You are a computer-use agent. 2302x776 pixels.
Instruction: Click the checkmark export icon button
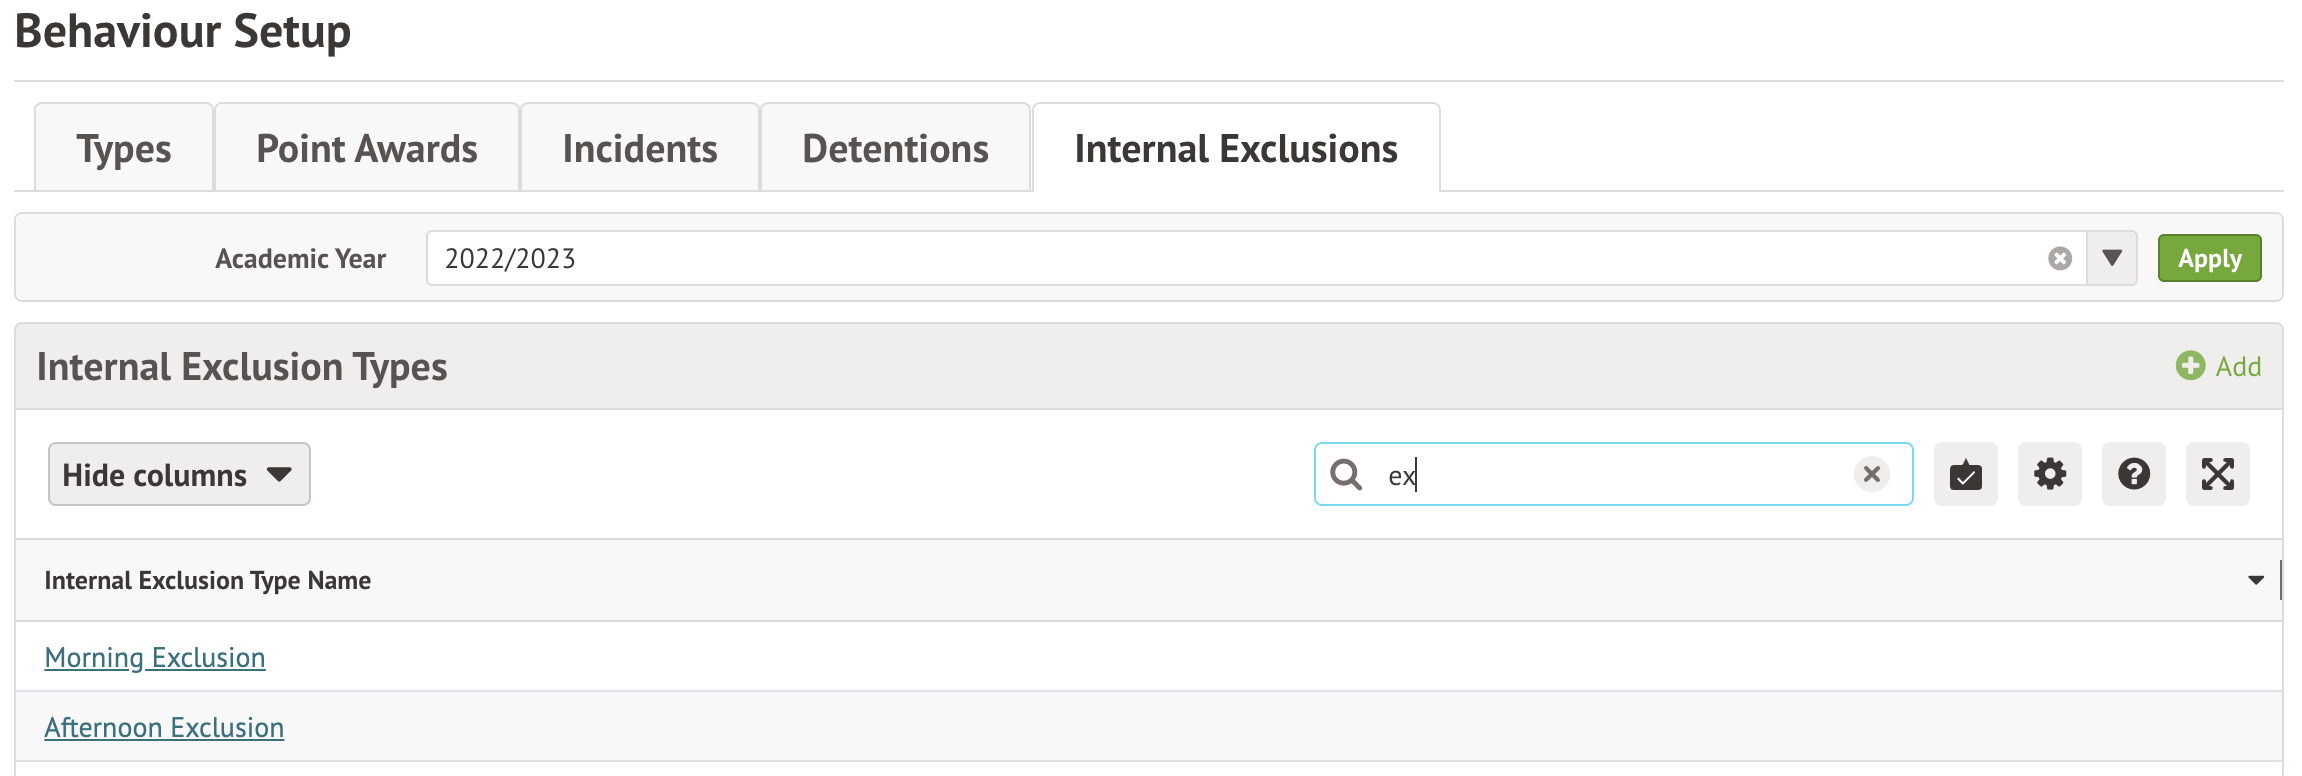pyautogui.click(x=1965, y=474)
